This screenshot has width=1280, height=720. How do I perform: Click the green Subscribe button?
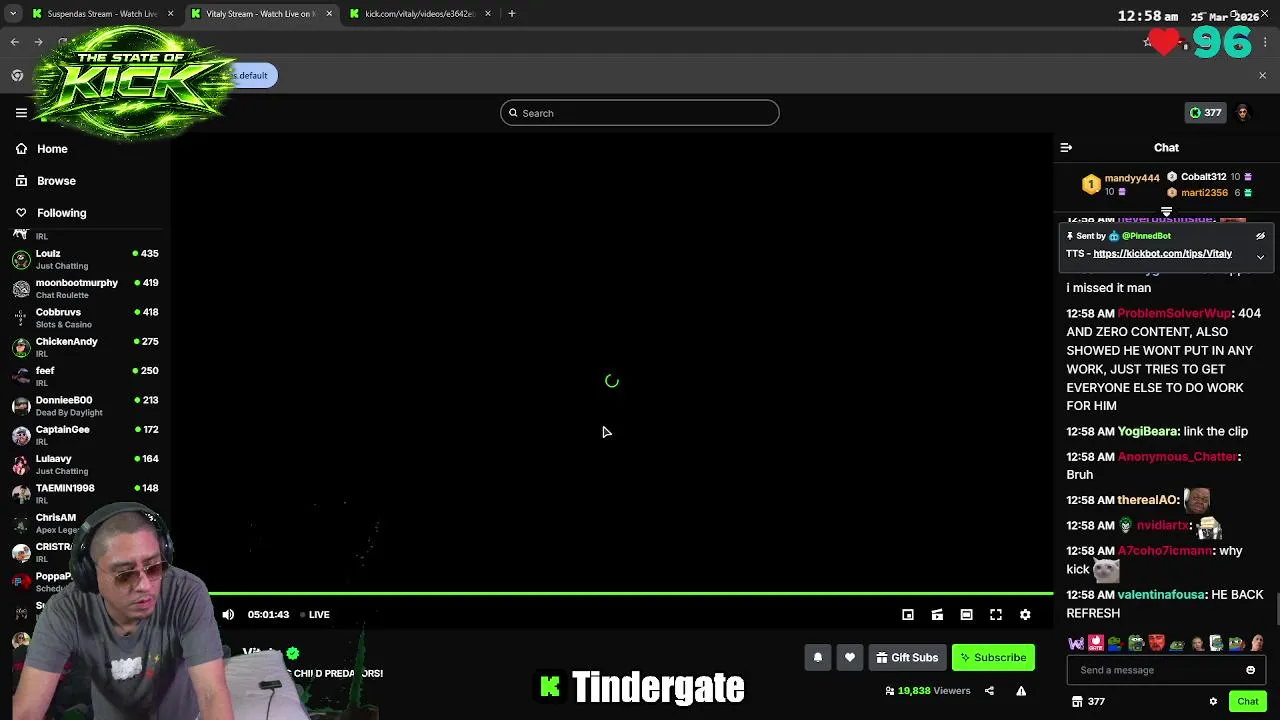pos(993,658)
